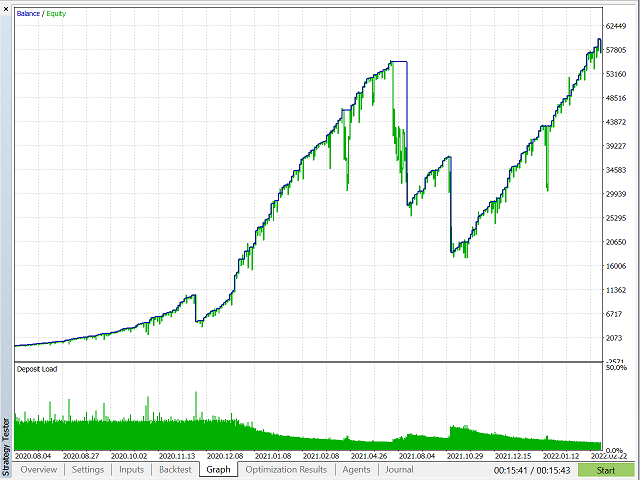
Task: Select the Graph tab
Action: (218, 469)
